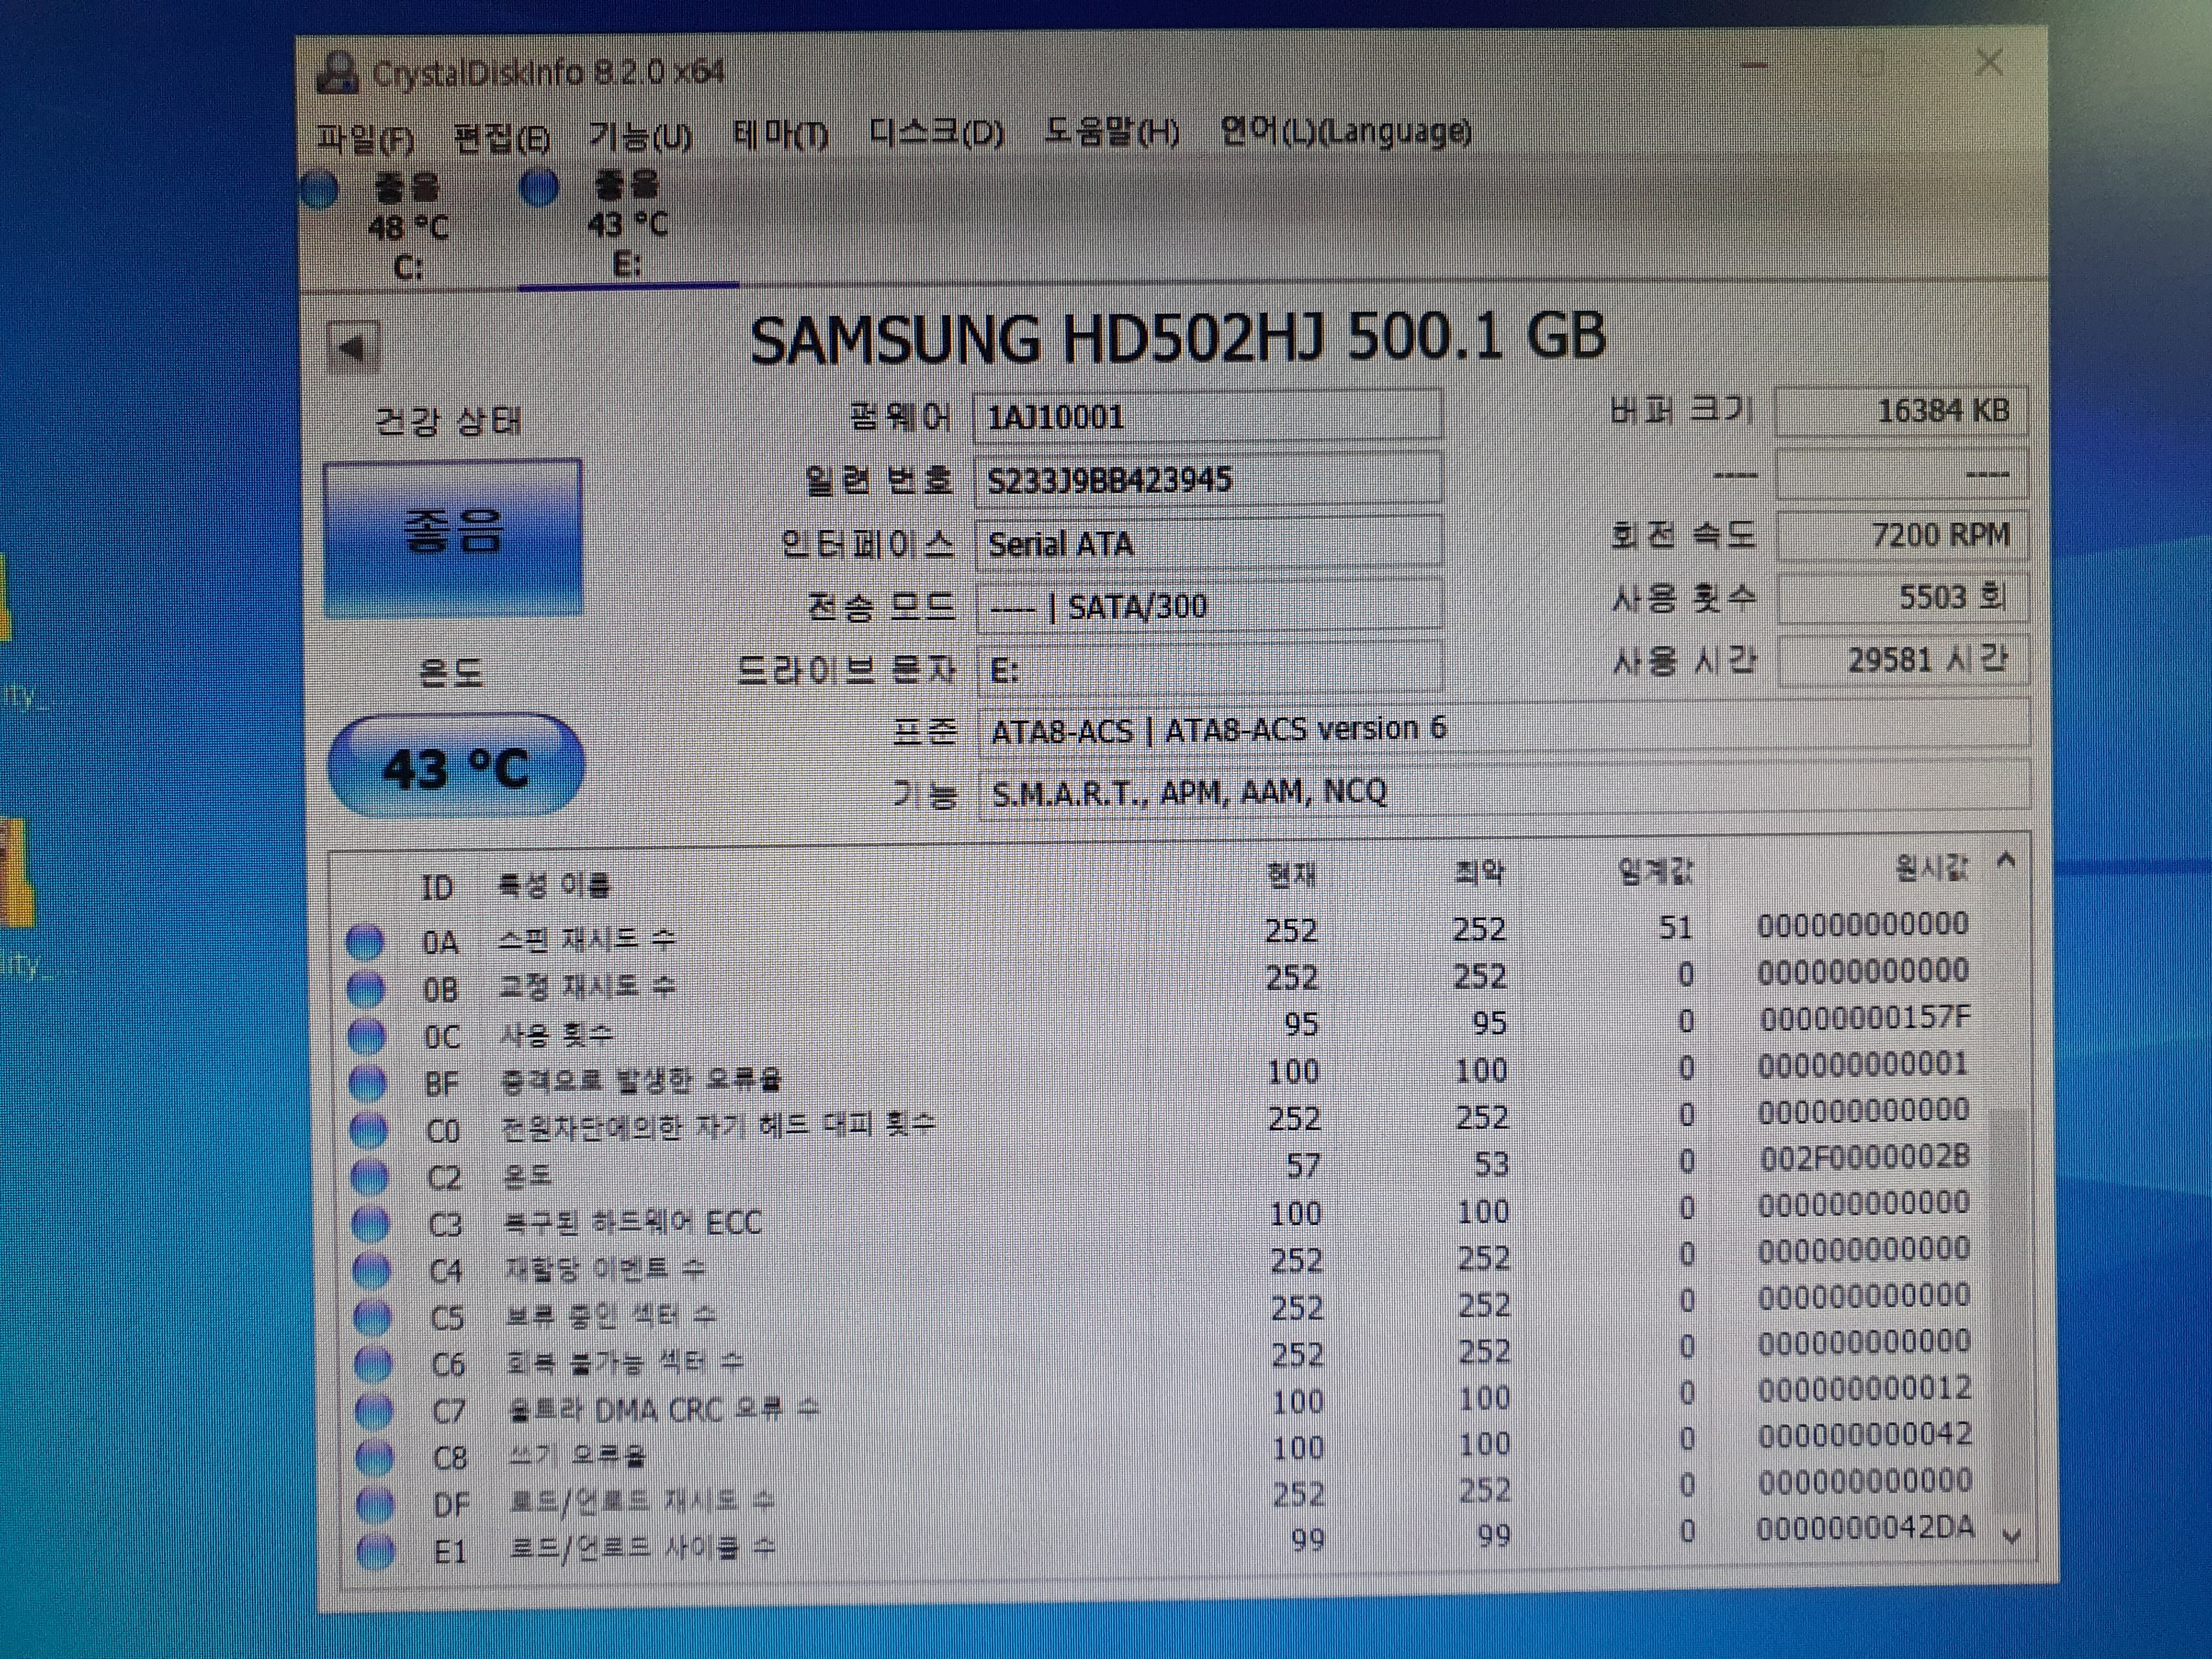Open the 기능(U) menu
Screen dimensions: 2212x1659
[640, 136]
